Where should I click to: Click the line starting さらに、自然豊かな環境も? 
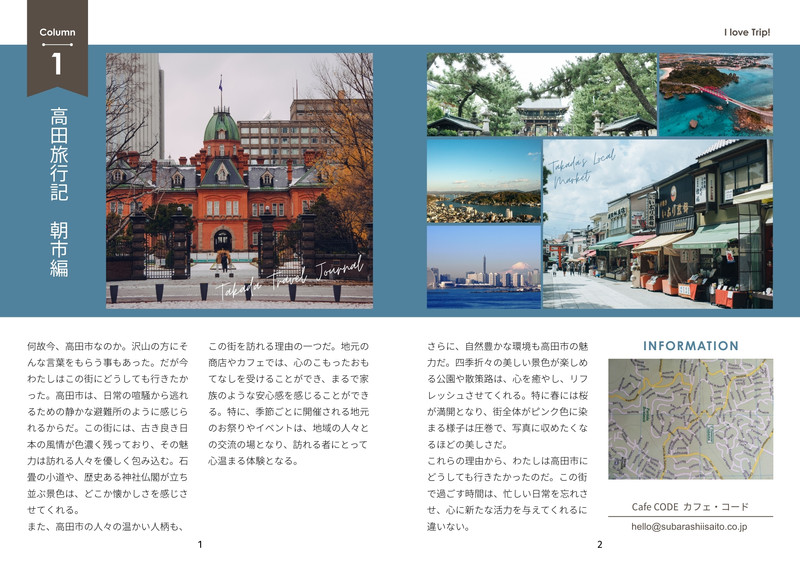coord(508,347)
